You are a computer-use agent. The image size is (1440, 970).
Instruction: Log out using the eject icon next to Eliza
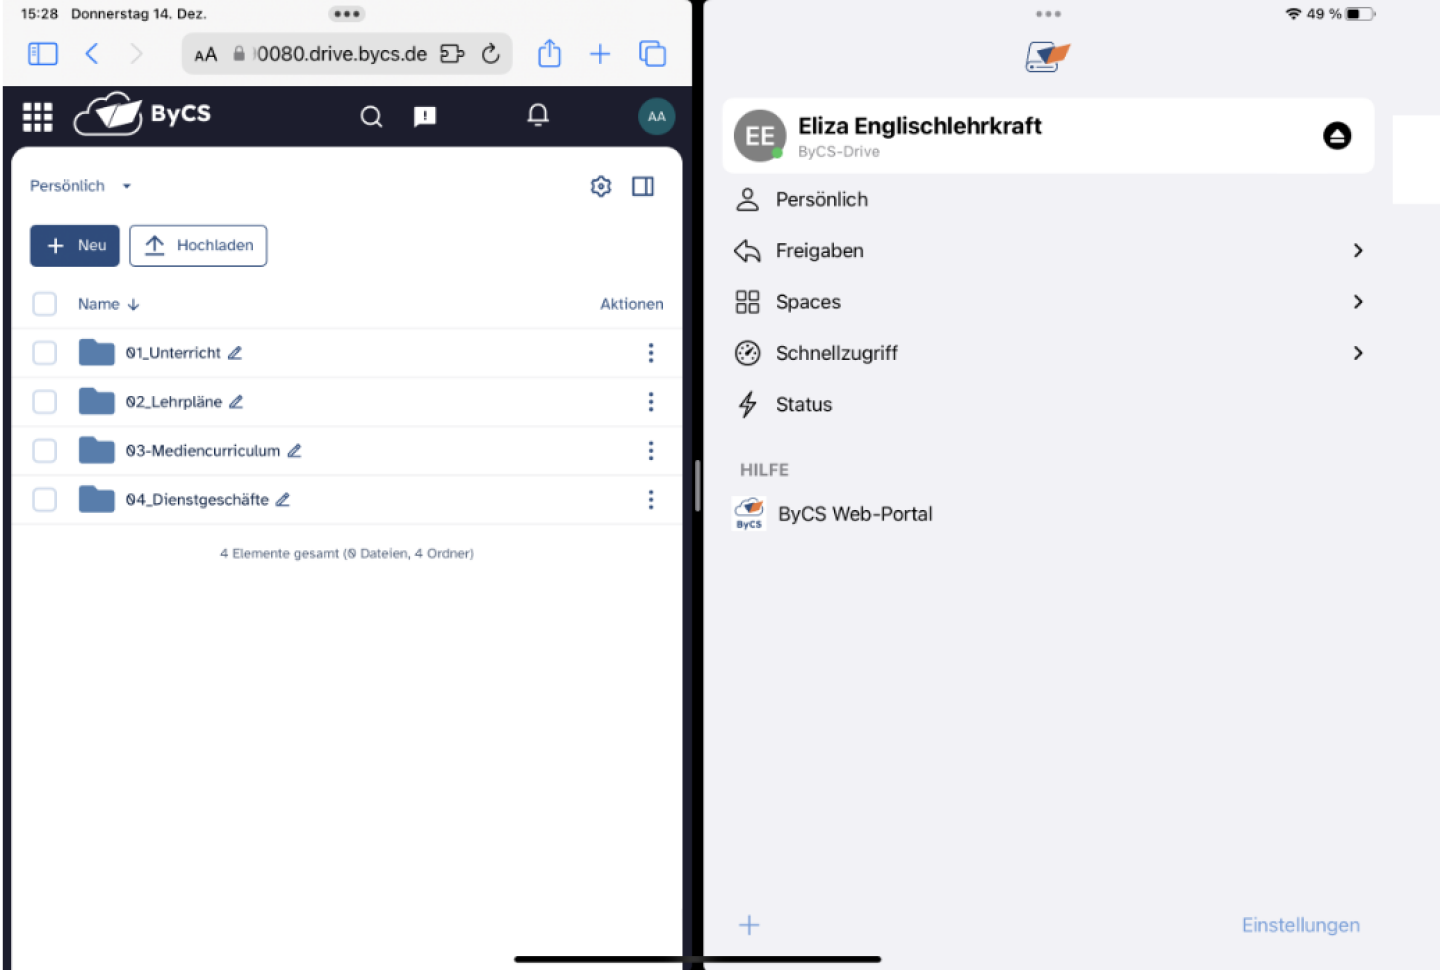(x=1337, y=135)
